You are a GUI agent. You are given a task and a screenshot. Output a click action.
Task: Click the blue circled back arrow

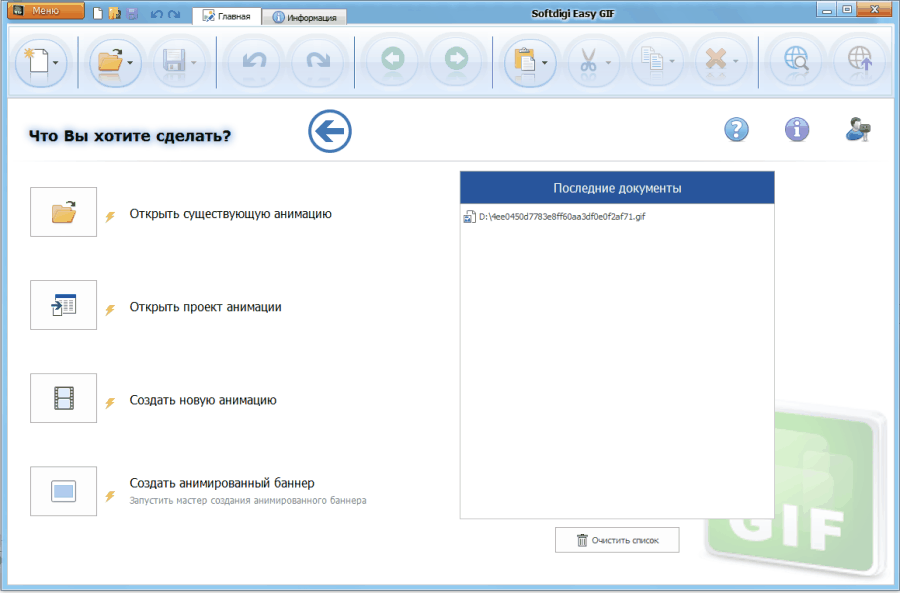coord(330,131)
